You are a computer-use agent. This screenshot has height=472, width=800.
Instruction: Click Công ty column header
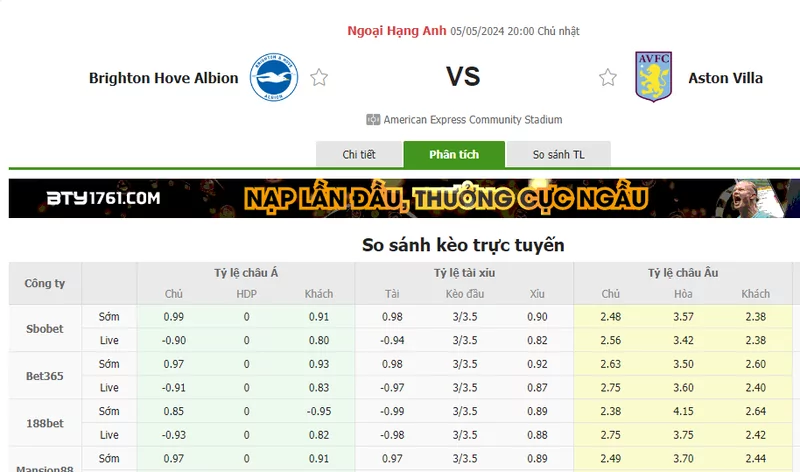(x=45, y=283)
